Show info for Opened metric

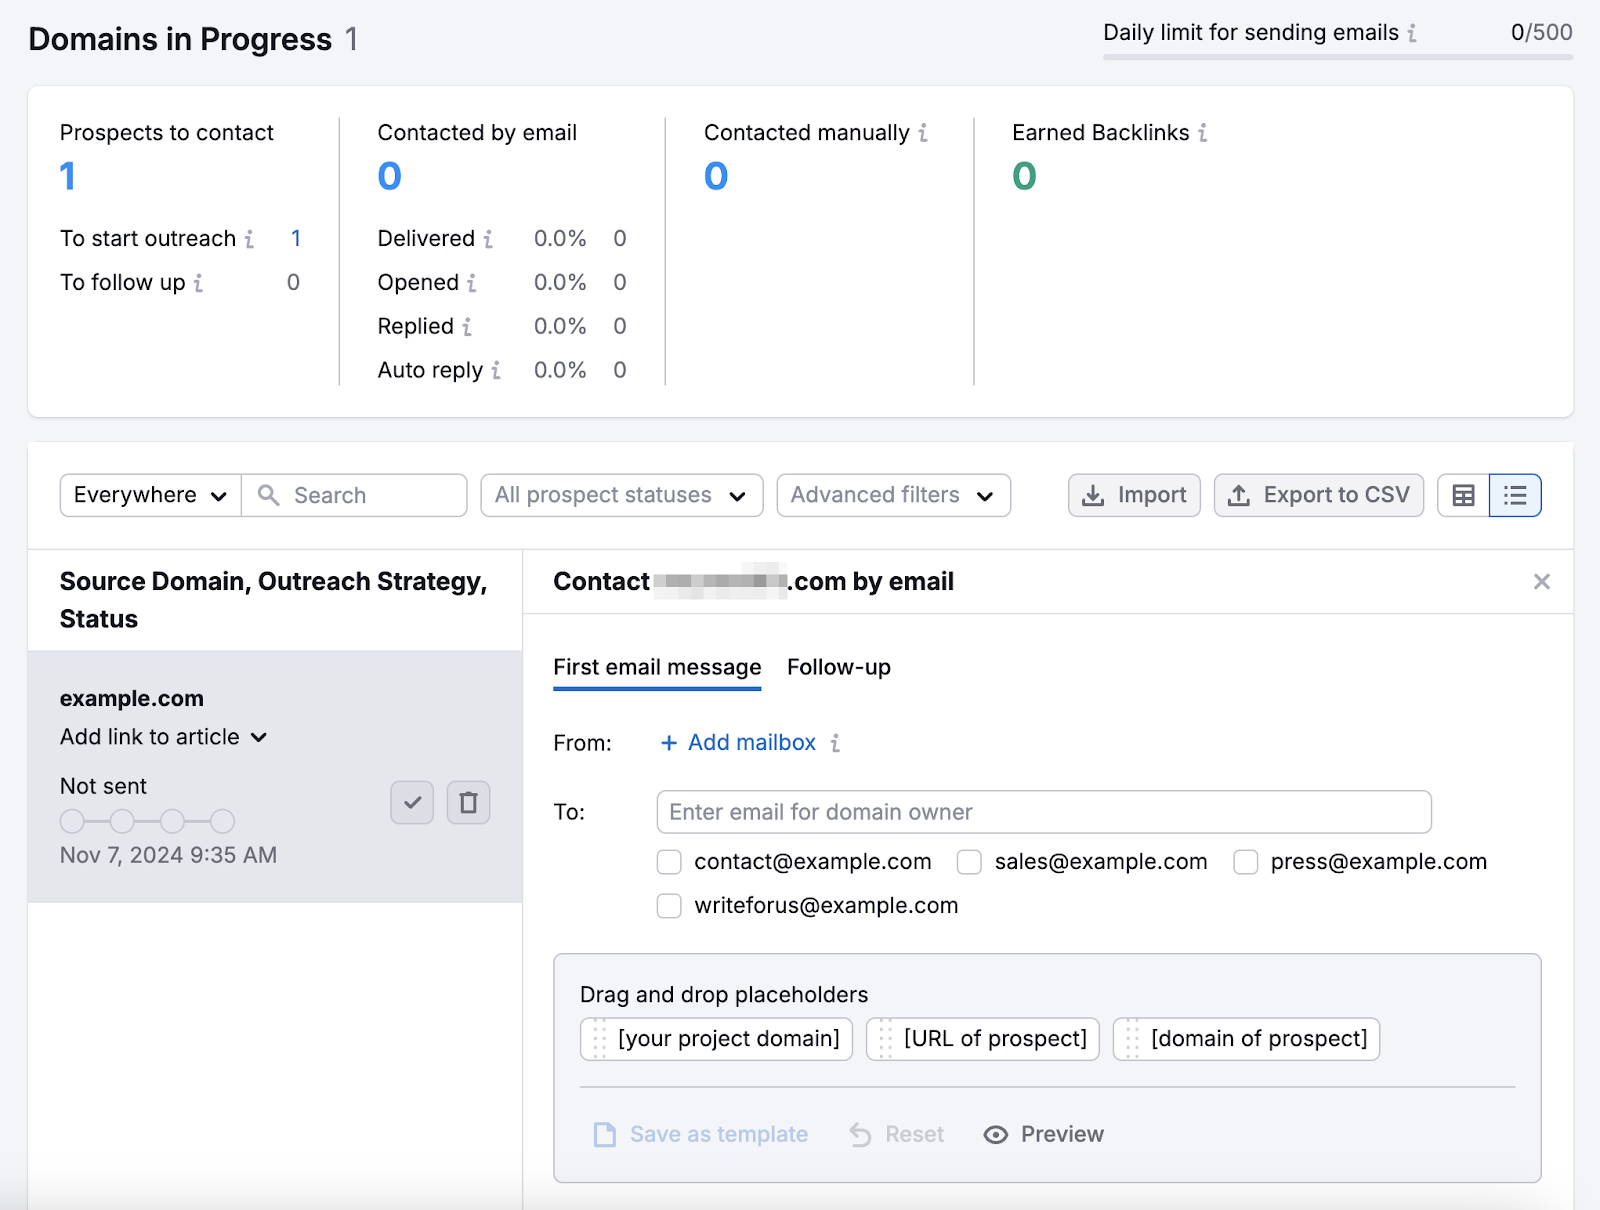tap(472, 283)
